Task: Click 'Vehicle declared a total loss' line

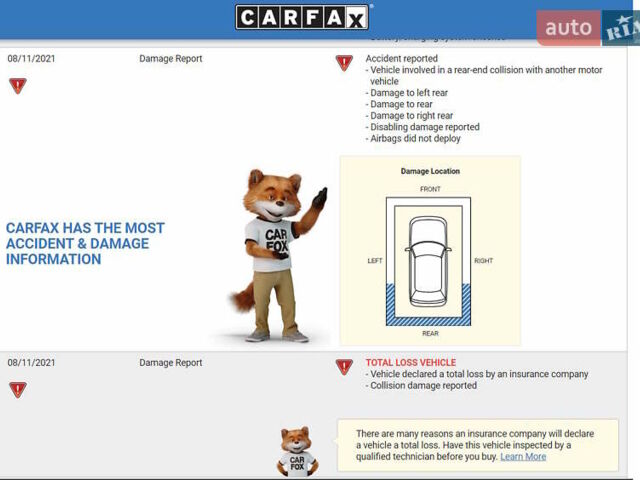Action: [x=477, y=374]
